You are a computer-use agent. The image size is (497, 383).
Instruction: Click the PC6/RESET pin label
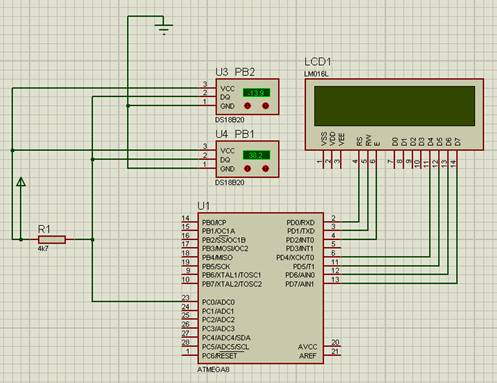tap(219, 356)
